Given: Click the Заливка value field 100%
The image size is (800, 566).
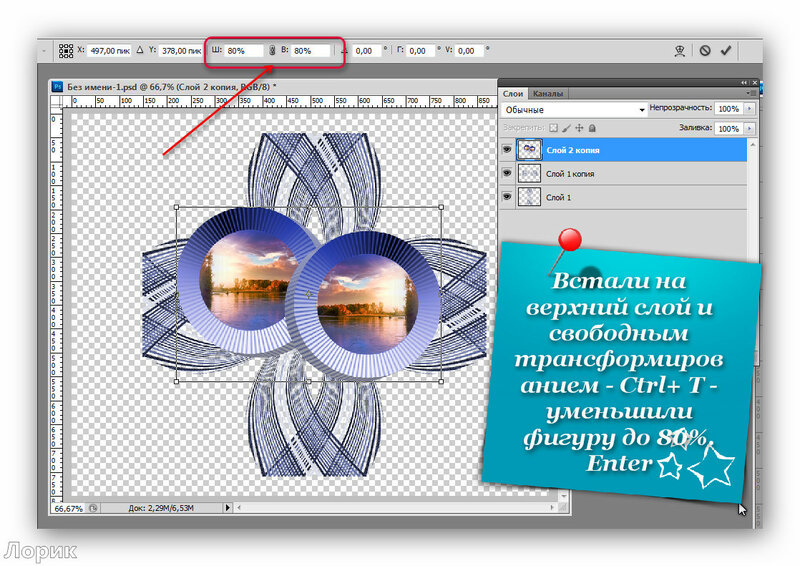Looking at the screenshot, I should pyautogui.click(x=729, y=129).
